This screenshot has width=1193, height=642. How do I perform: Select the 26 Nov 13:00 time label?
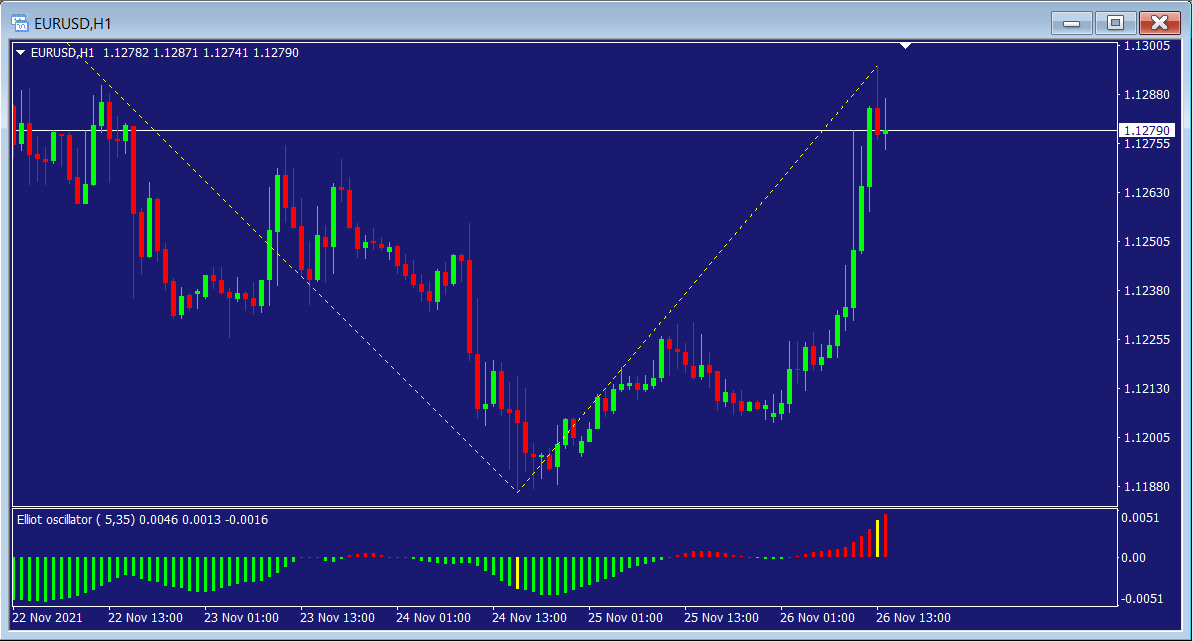pos(913,618)
